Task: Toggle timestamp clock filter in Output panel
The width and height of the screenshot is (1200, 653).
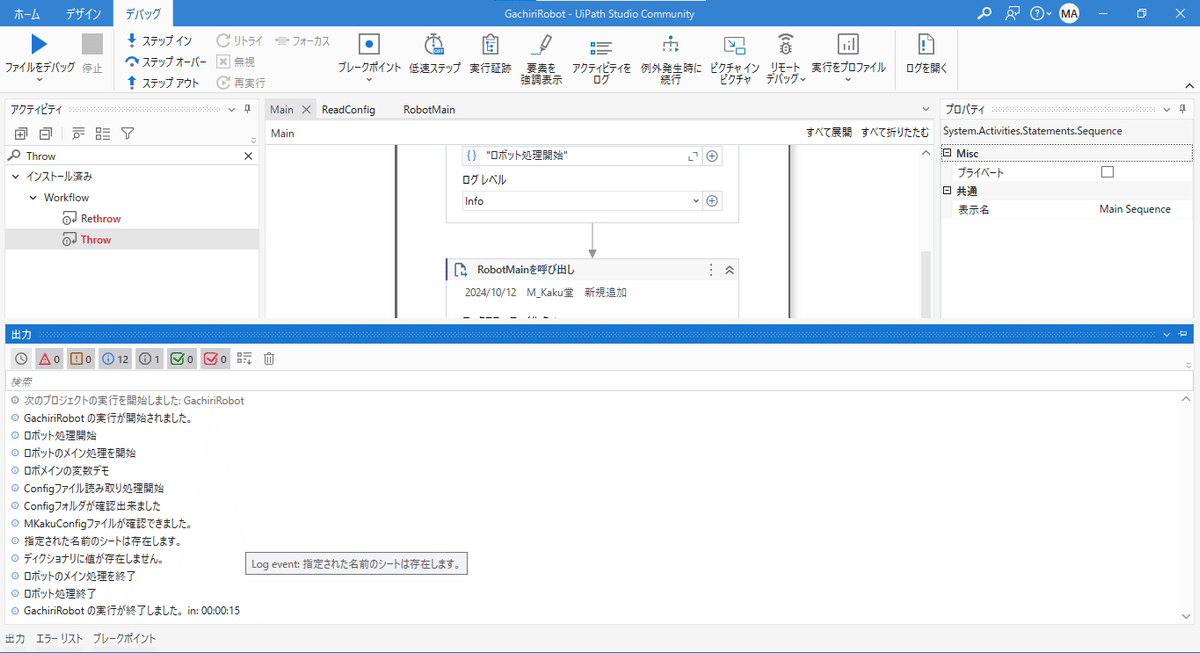Action: point(21,358)
